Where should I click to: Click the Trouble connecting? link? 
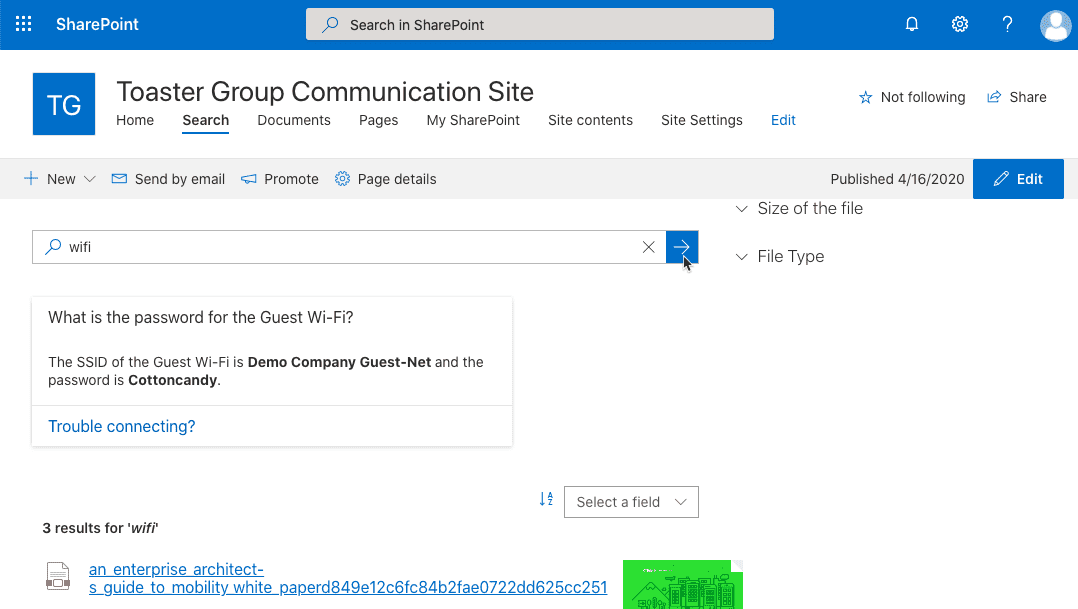coord(122,426)
